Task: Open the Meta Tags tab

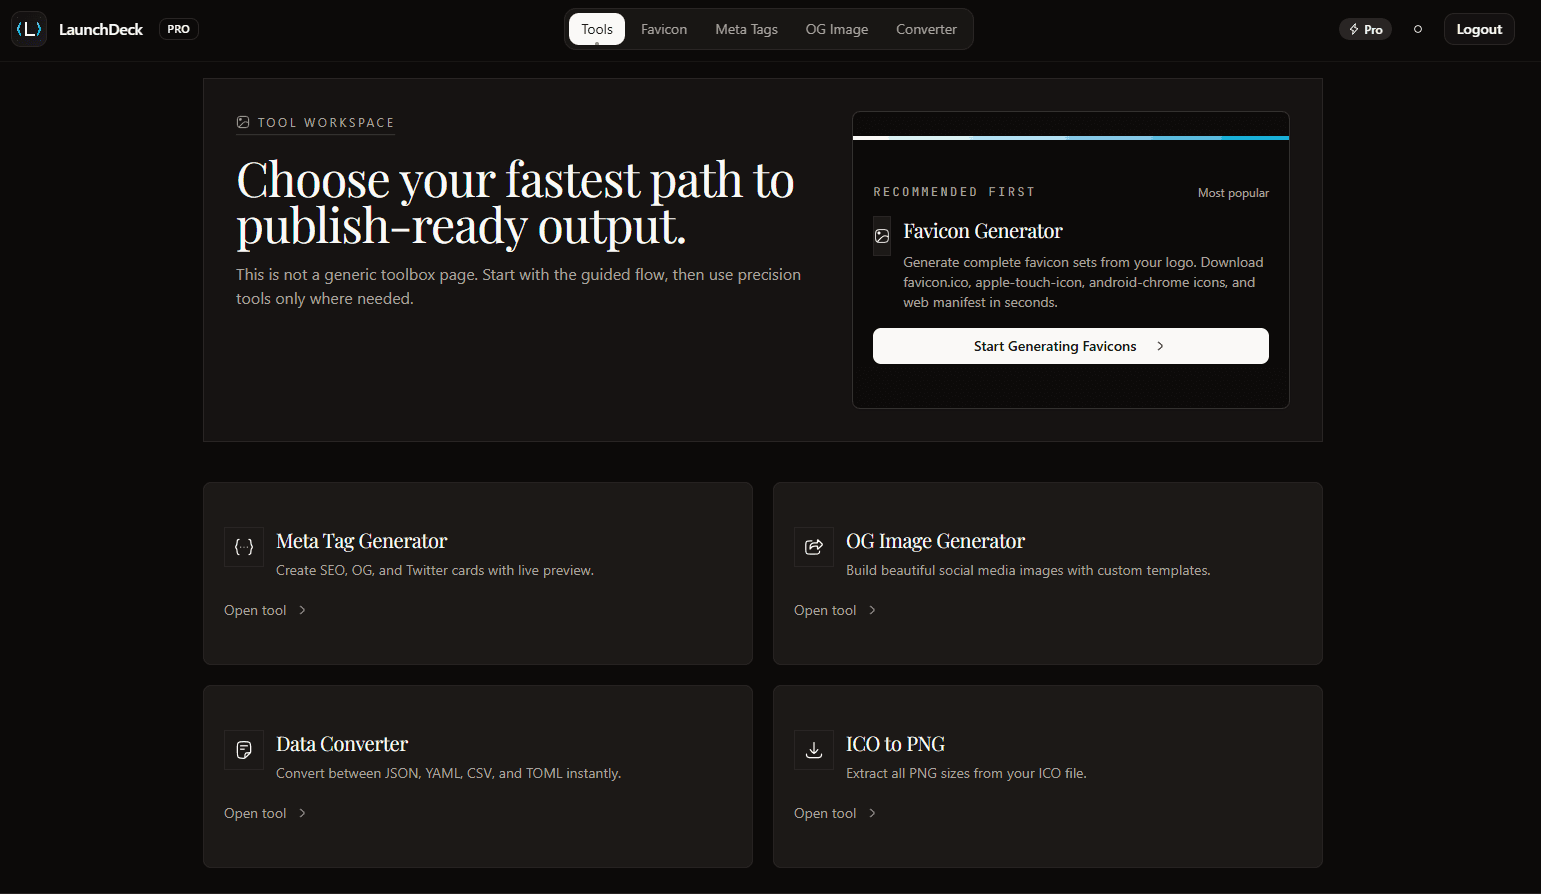Action: point(746,29)
